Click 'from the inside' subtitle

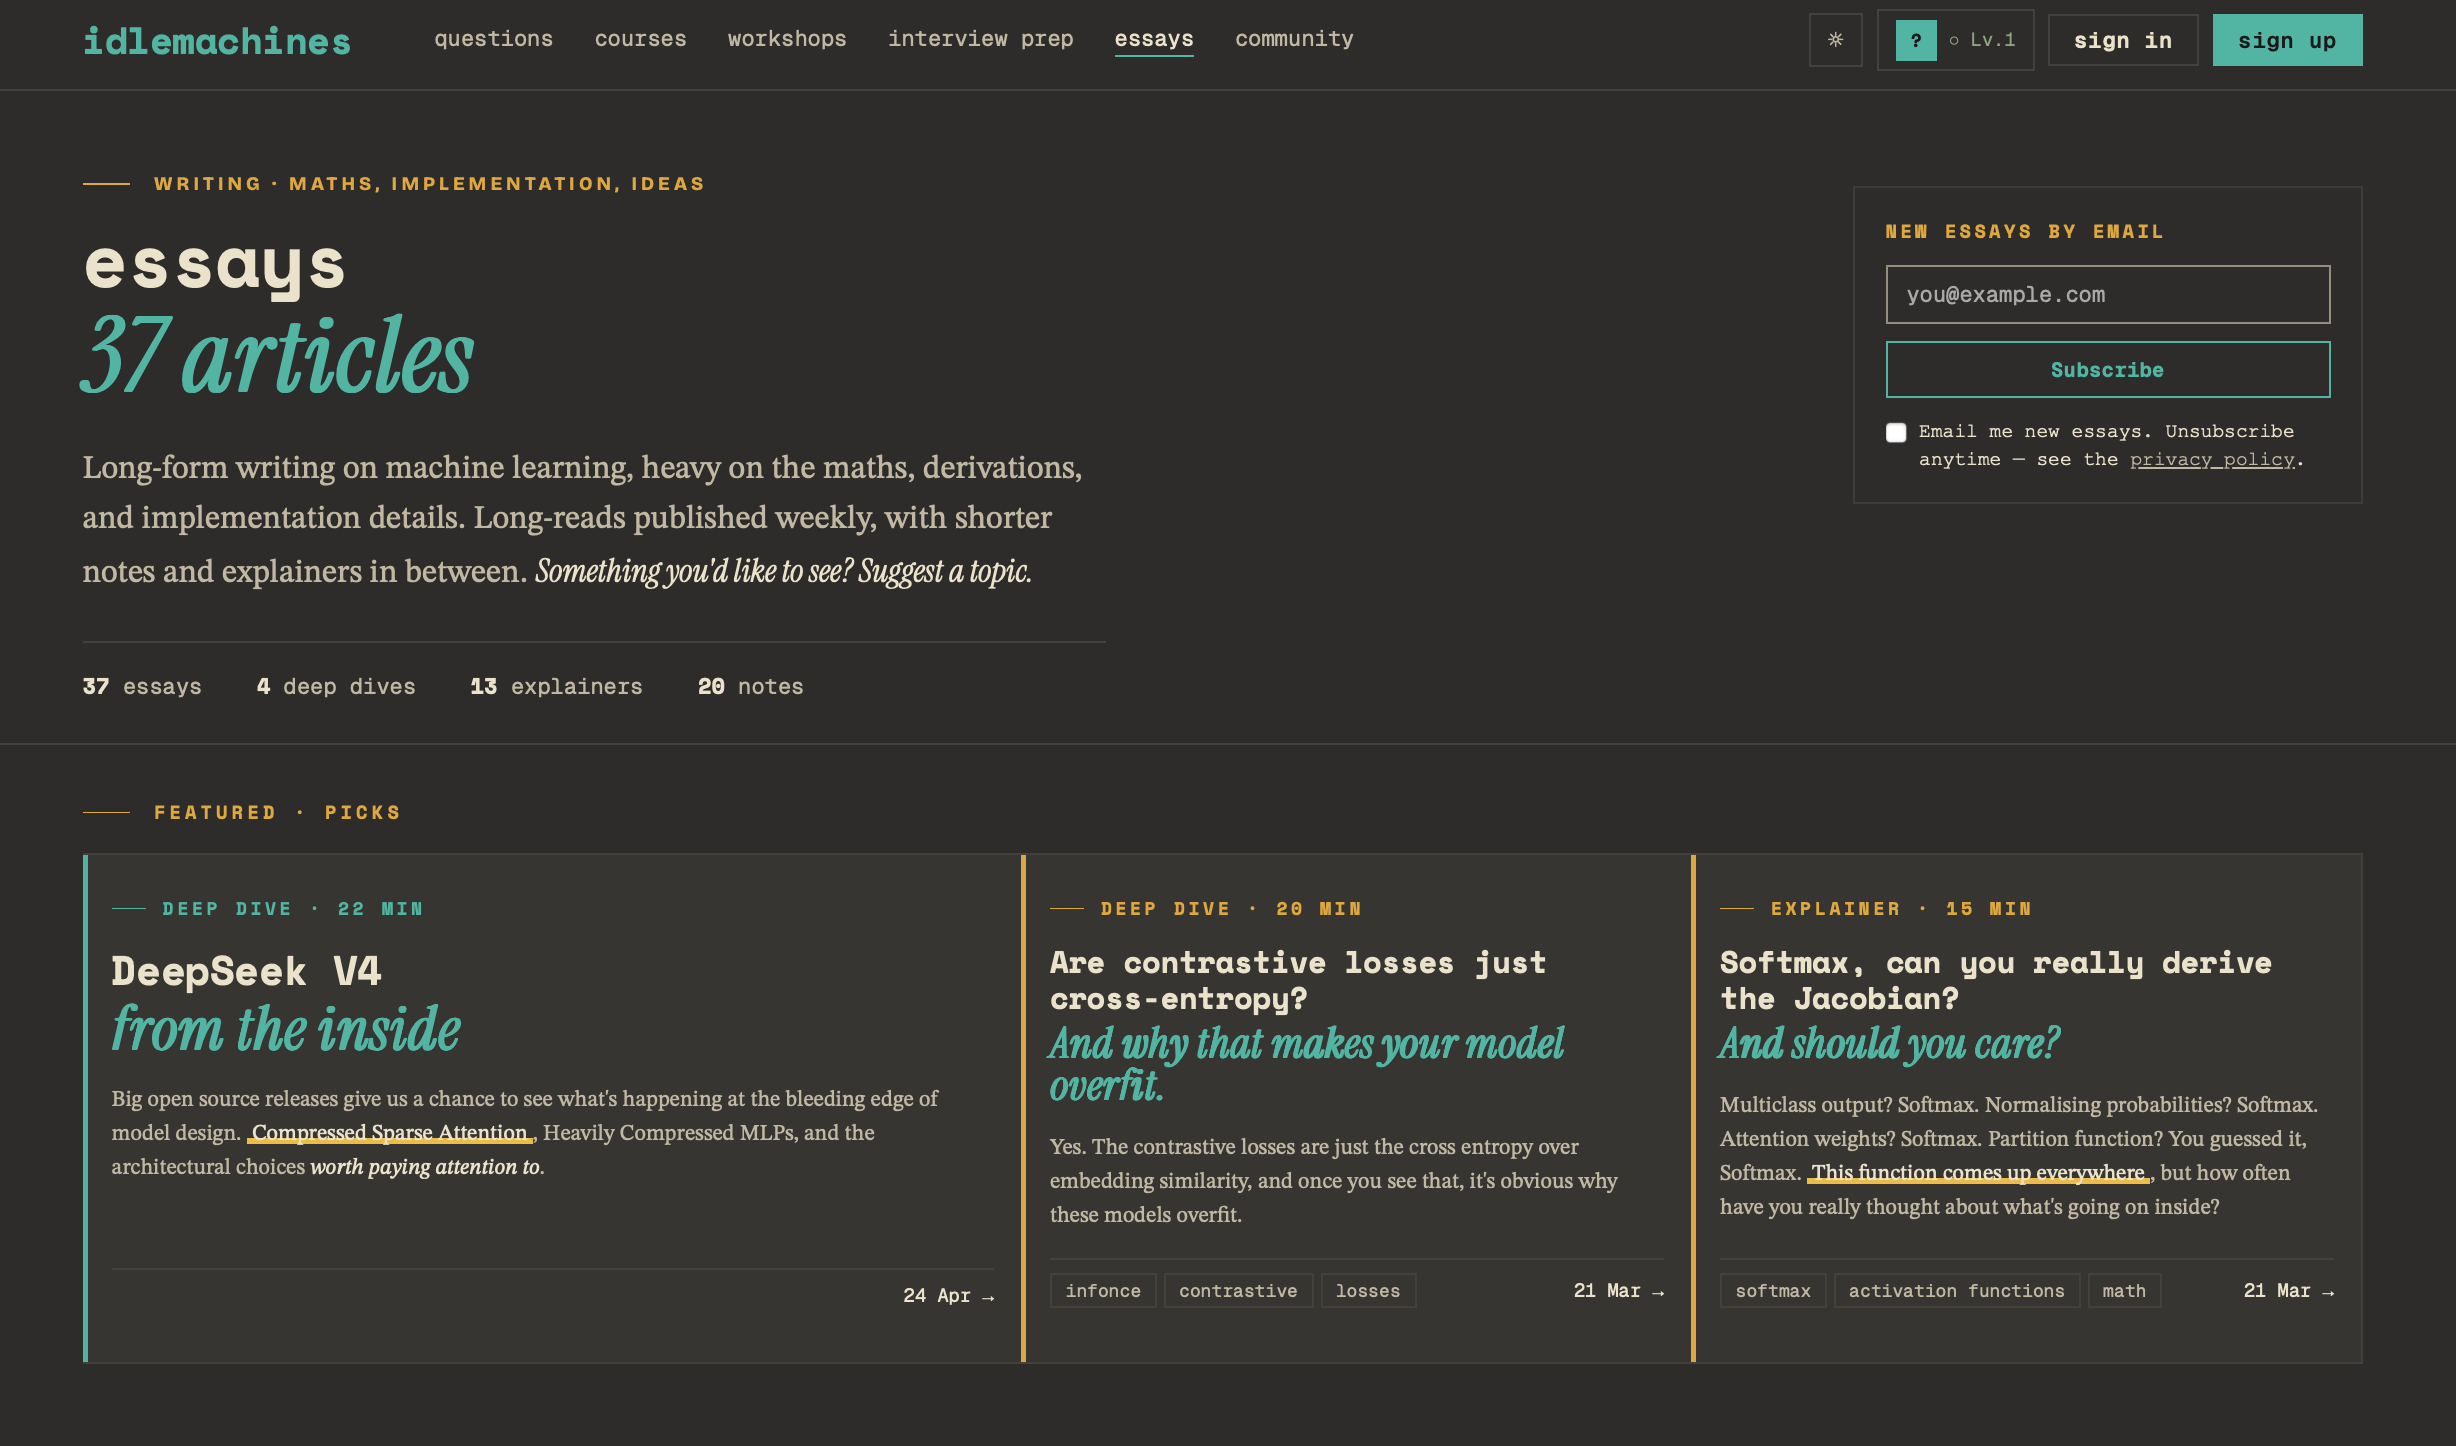(x=286, y=1030)
